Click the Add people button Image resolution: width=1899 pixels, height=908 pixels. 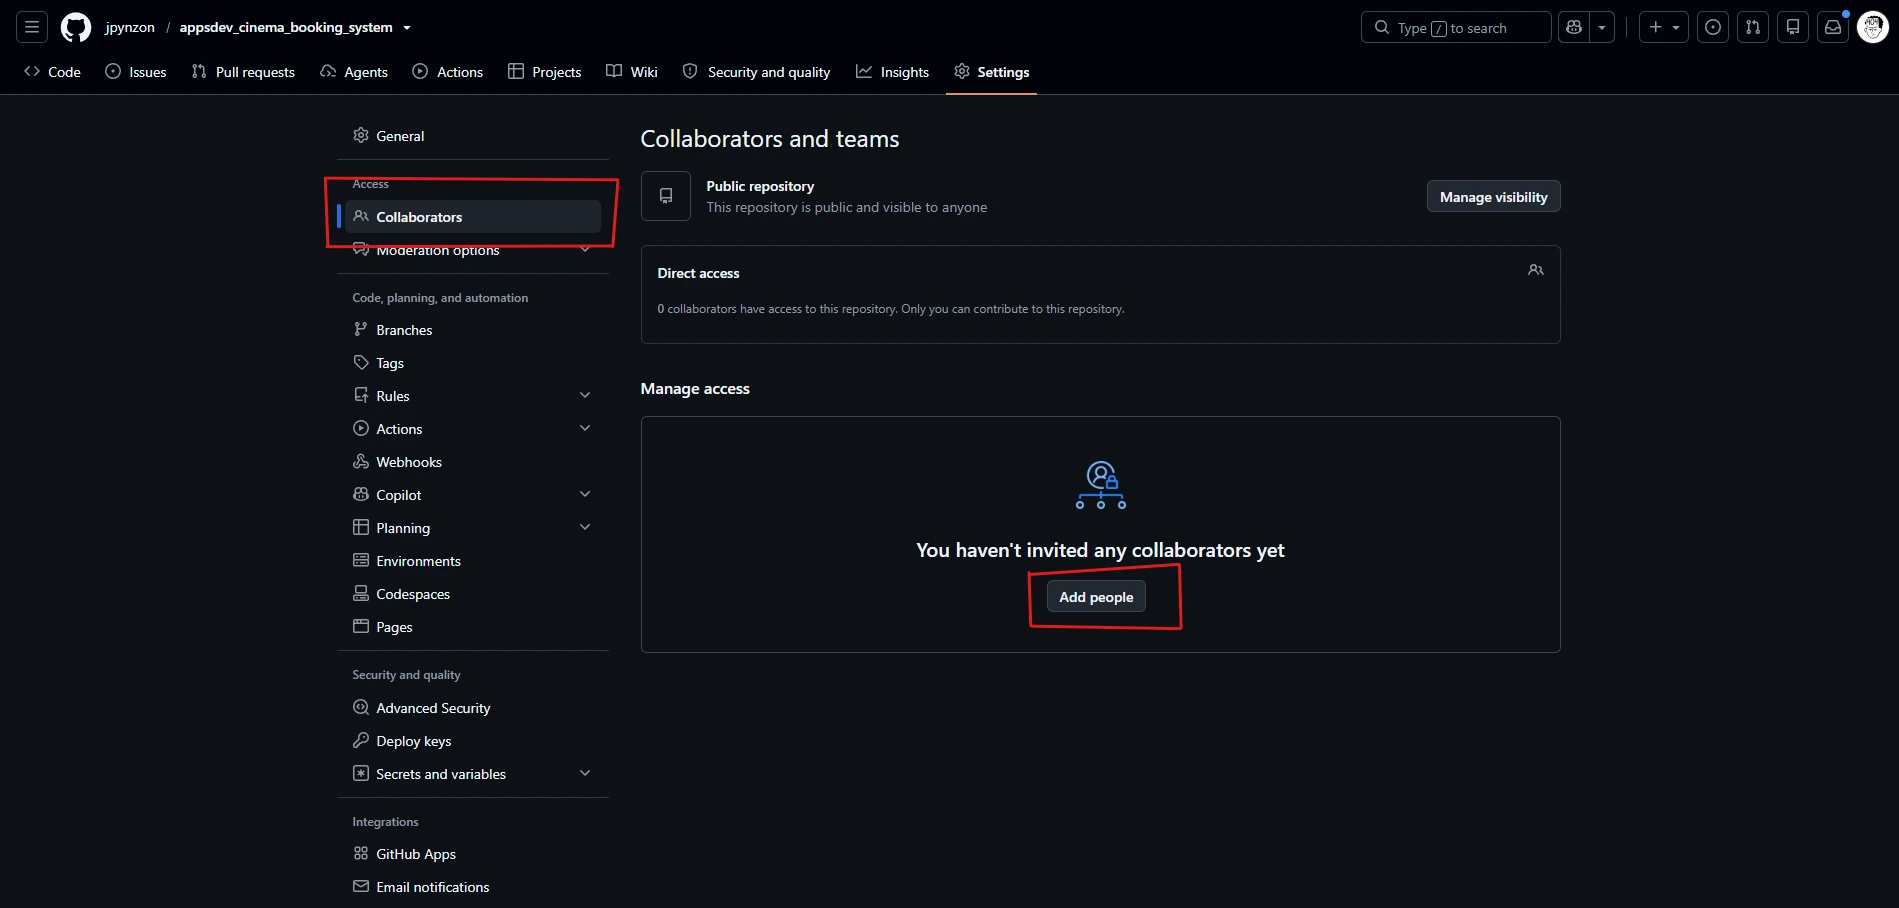[1096, 597]
